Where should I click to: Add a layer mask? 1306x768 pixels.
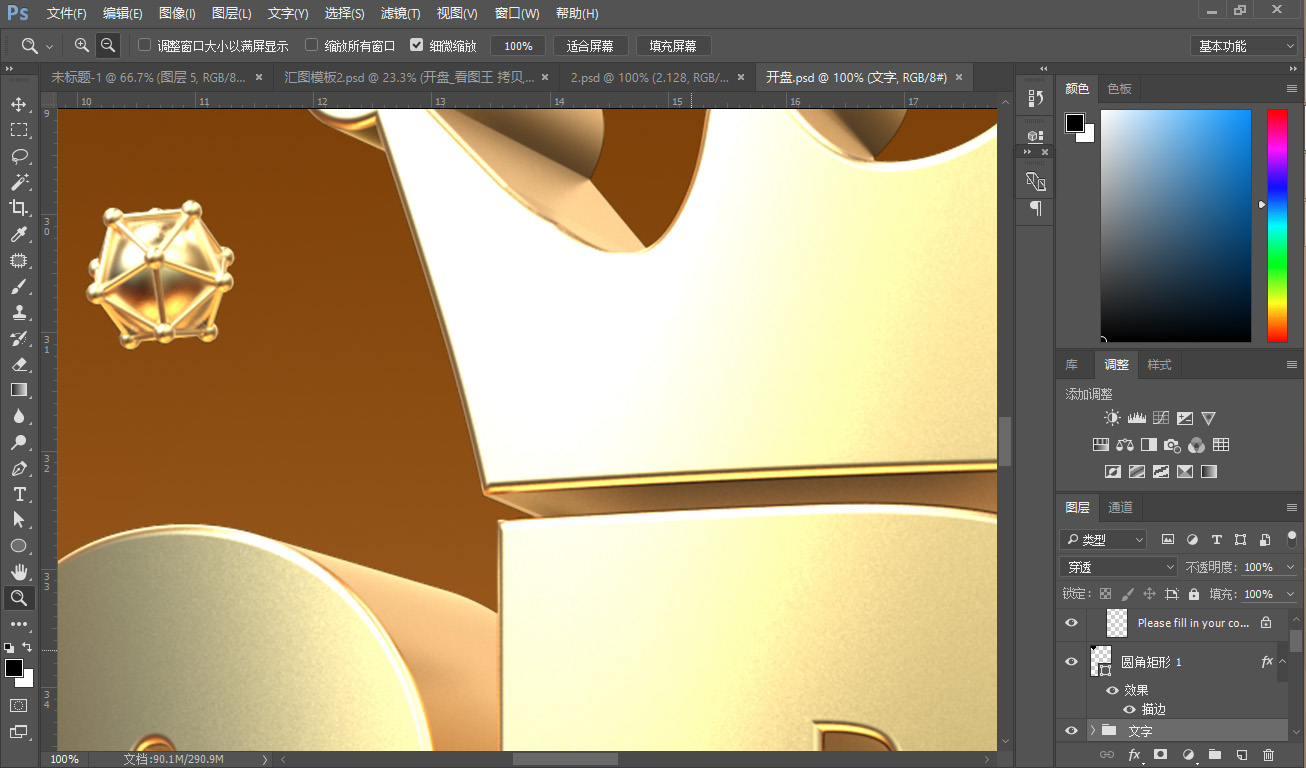coord(1161,755)
